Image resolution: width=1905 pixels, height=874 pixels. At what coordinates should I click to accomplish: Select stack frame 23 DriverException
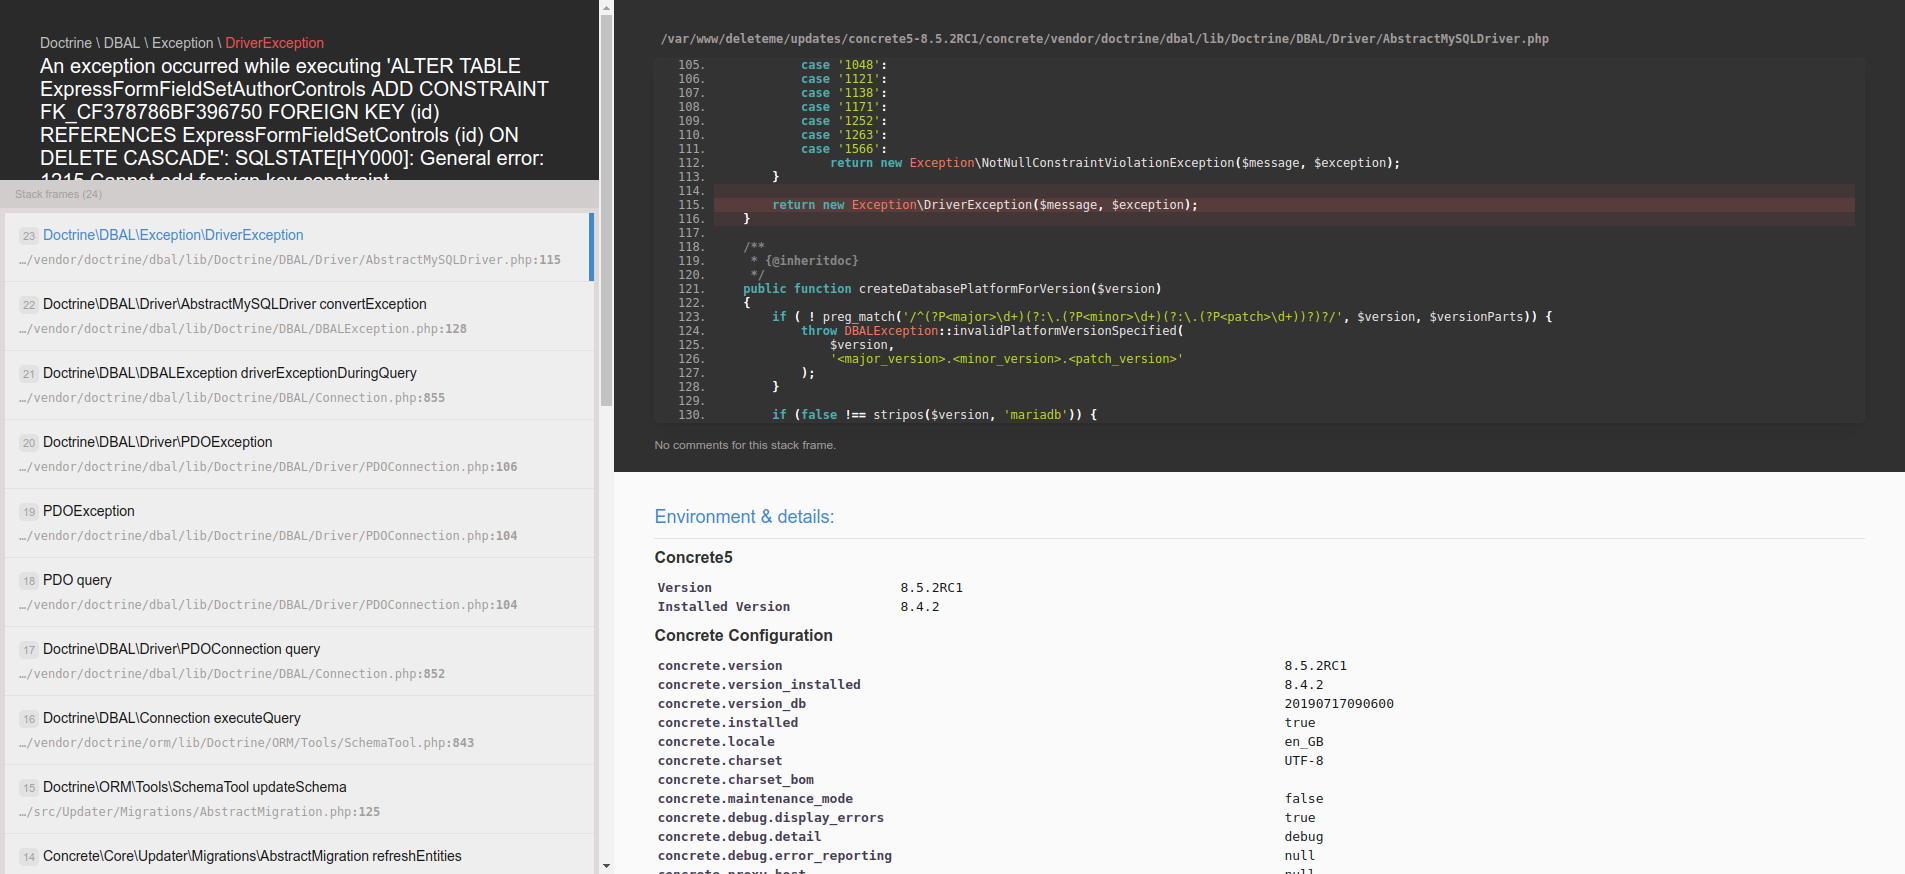point(299,247)
